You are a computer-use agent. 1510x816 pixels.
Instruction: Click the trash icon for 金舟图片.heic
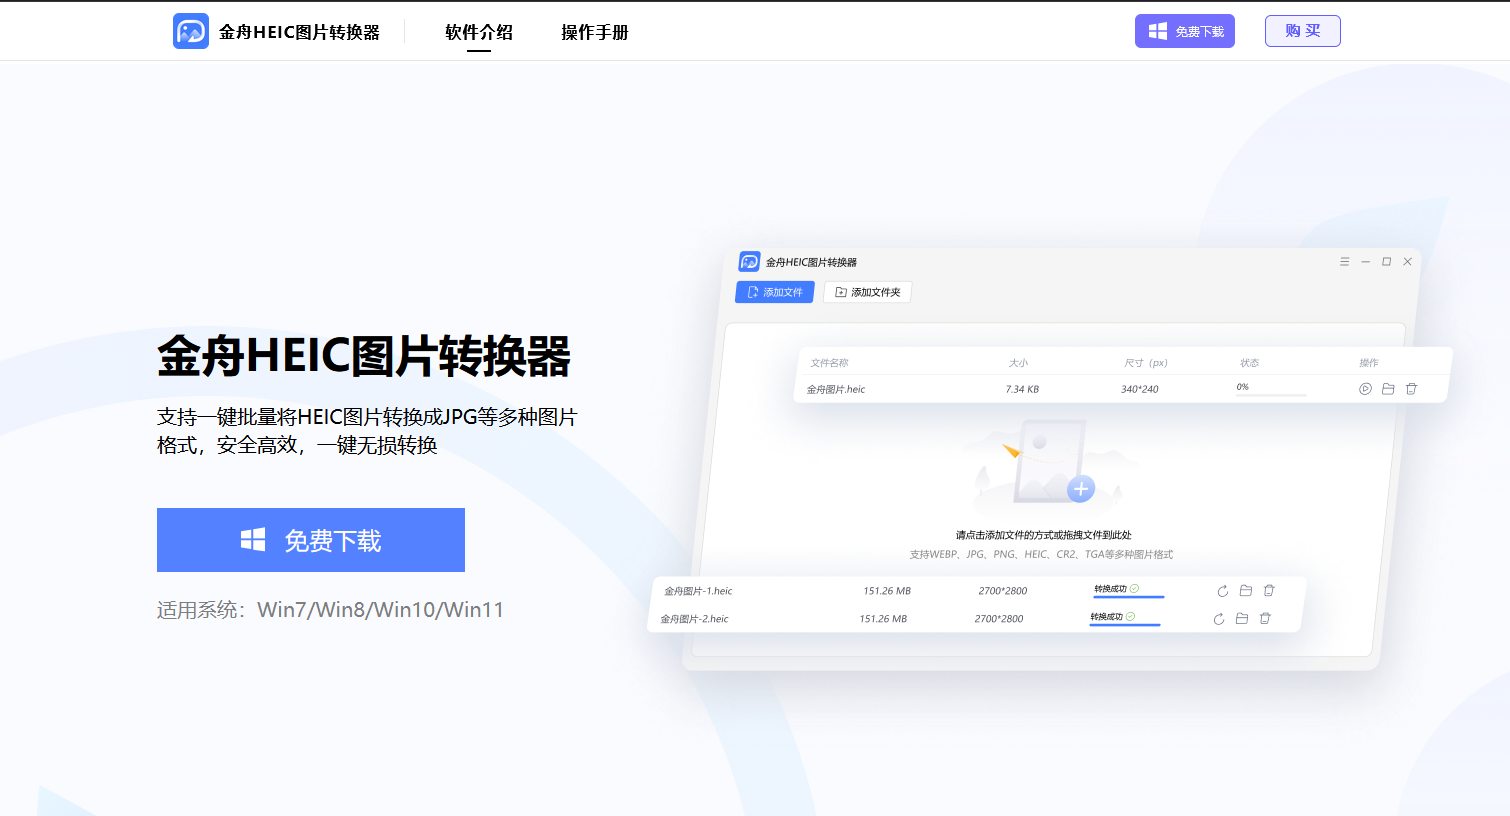(1411, 389)
